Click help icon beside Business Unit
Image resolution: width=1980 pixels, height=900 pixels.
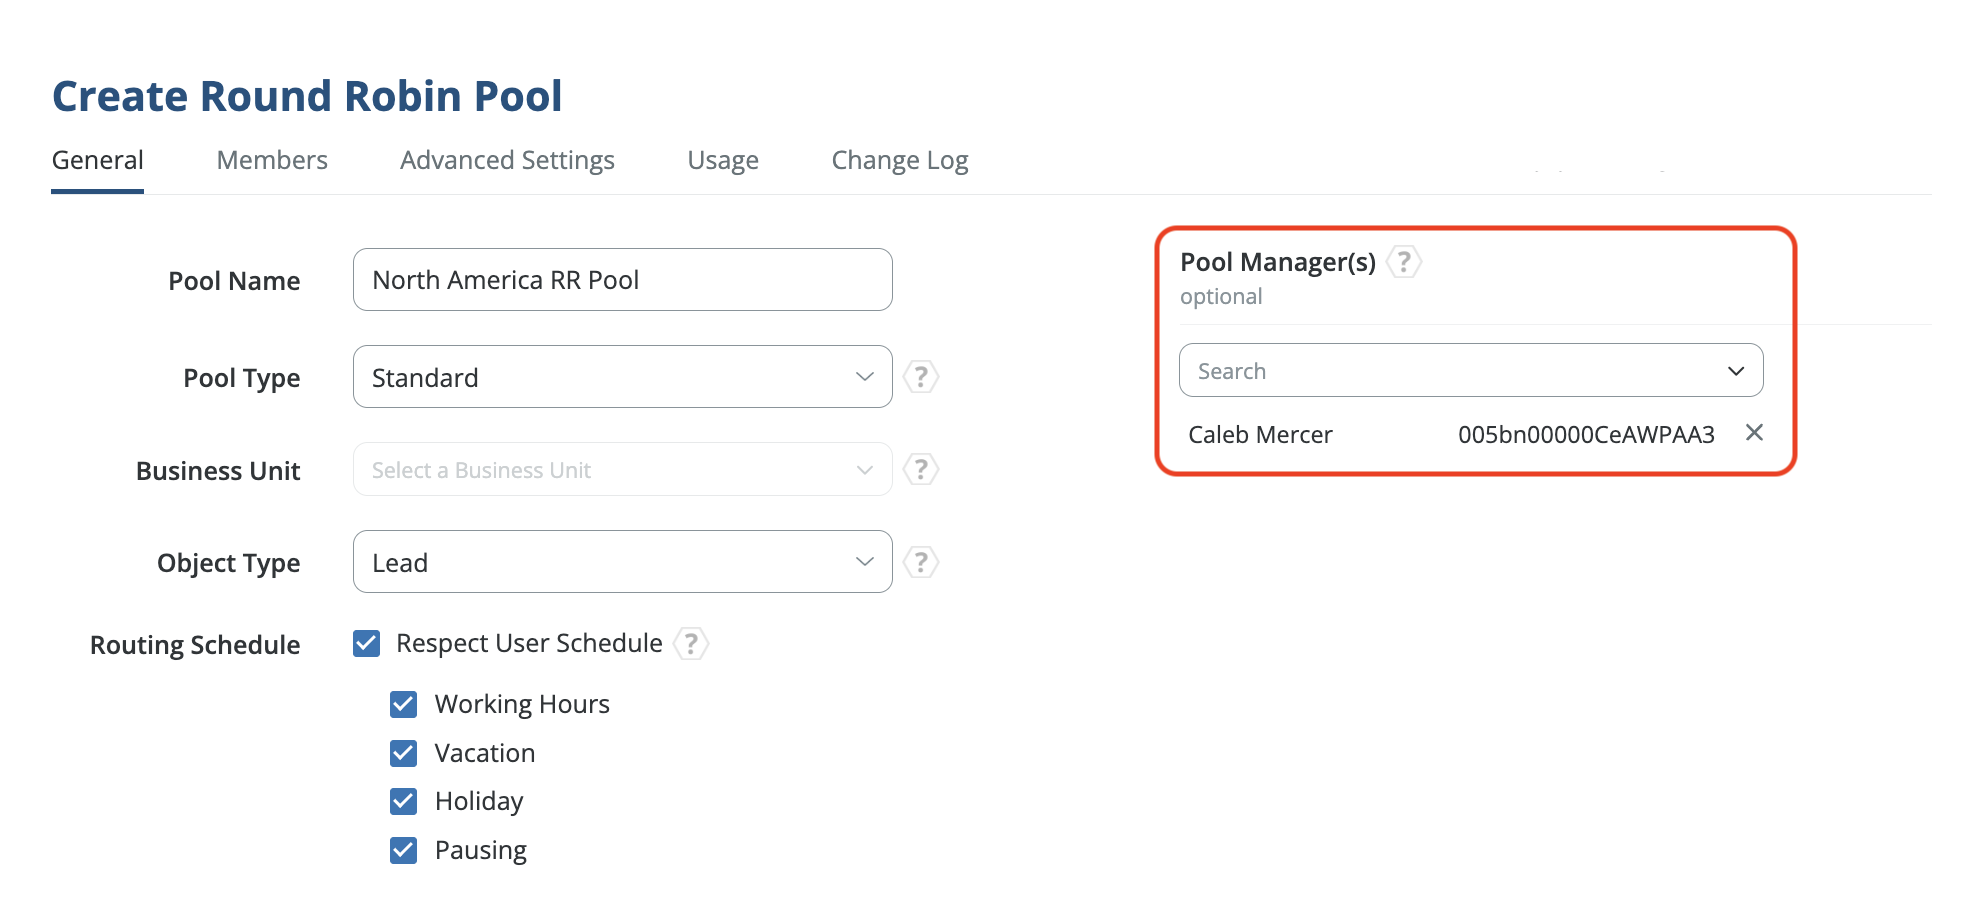[x=921, y=469]
